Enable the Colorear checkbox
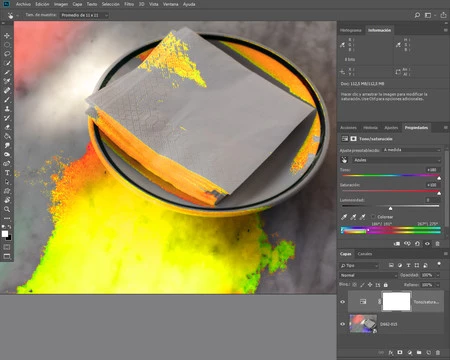The image size is (450, 360). click(x=373, y=217)
